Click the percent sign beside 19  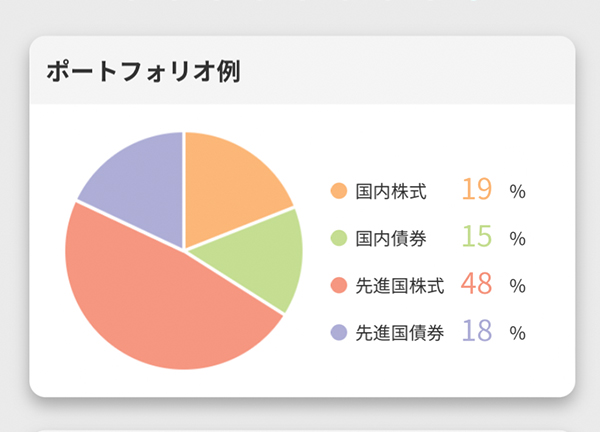click(517, 191)
